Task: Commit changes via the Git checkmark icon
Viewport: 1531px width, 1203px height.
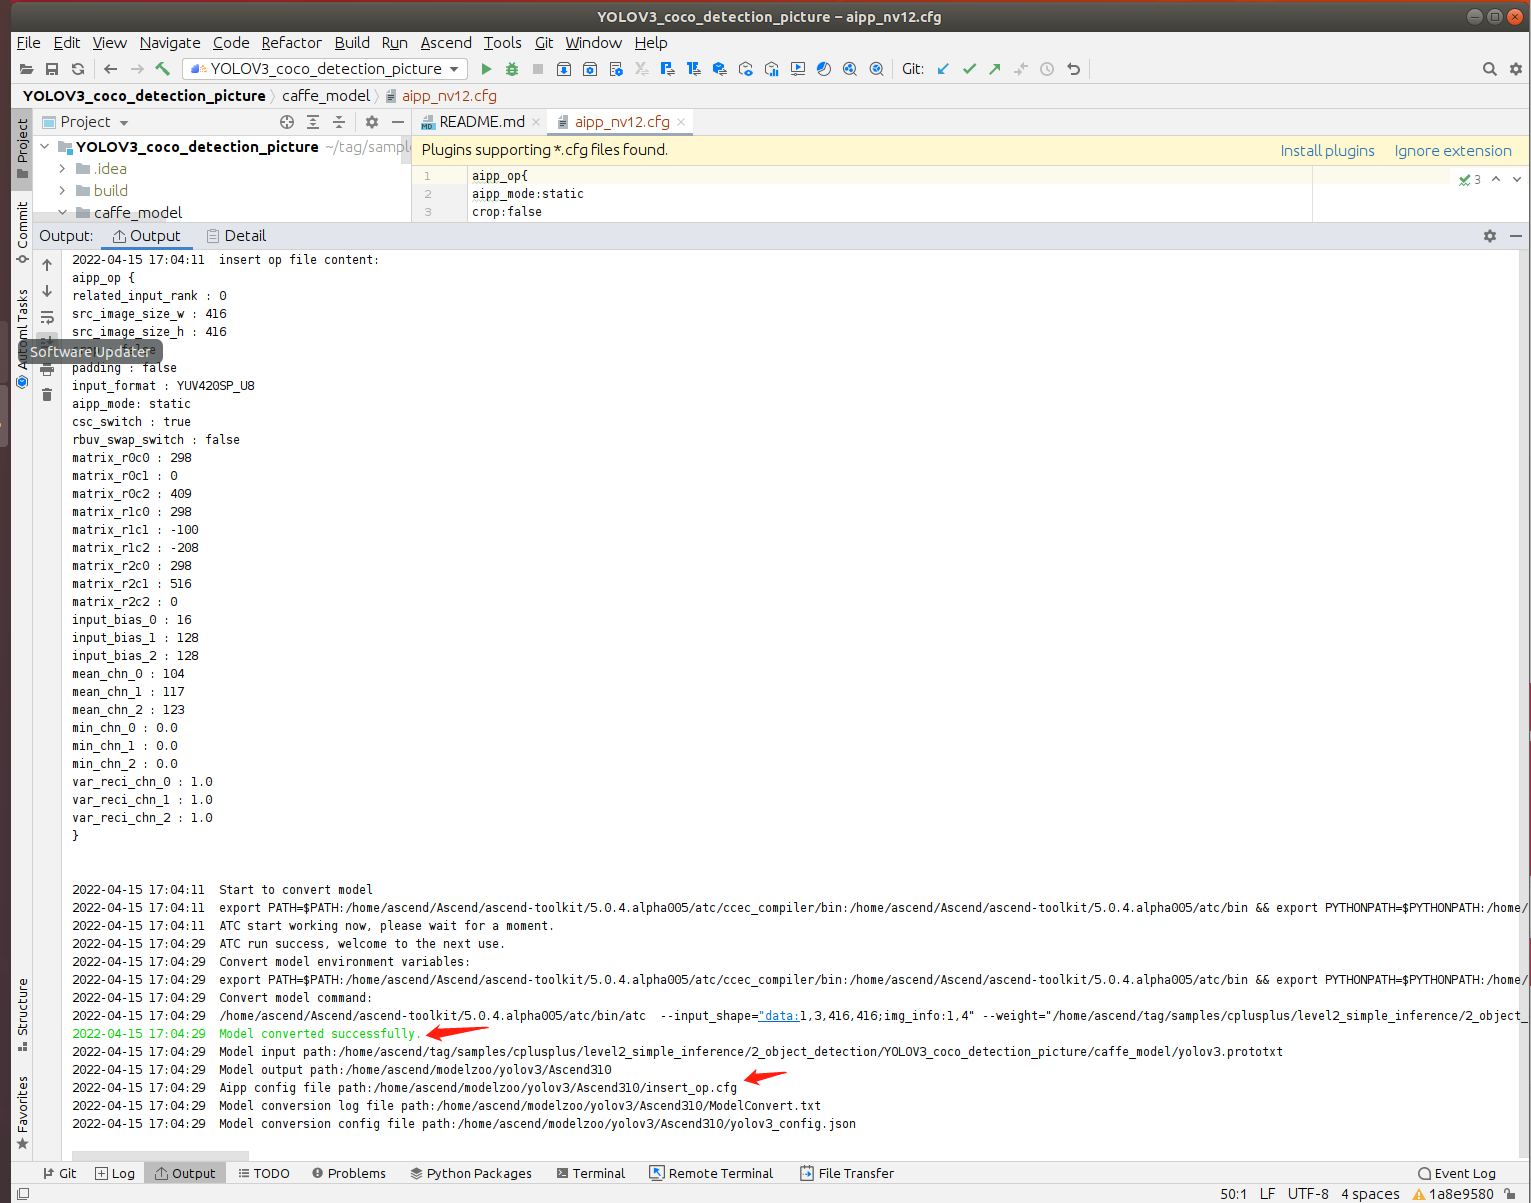Action: coord(969,69)
